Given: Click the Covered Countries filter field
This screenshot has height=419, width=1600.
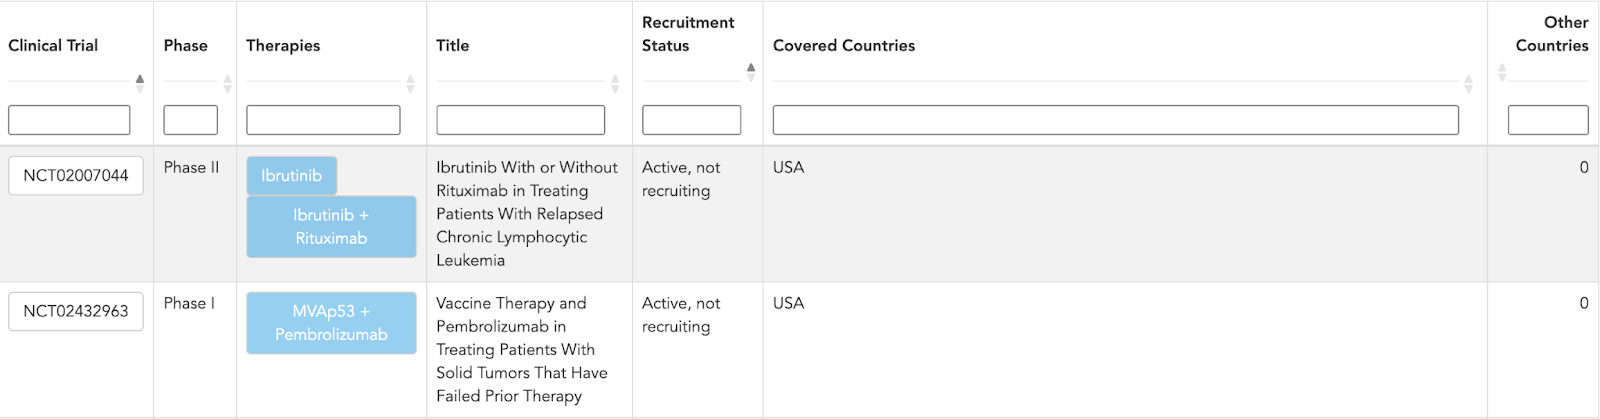Looking at the screenshot, I should click(1115, 120).
